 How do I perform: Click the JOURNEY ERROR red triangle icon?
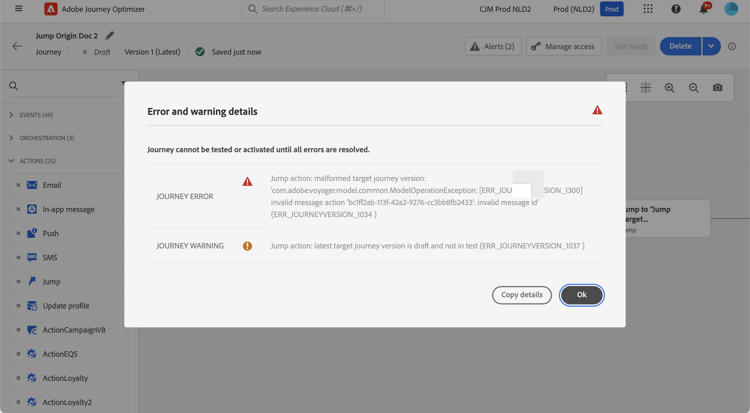247,181
